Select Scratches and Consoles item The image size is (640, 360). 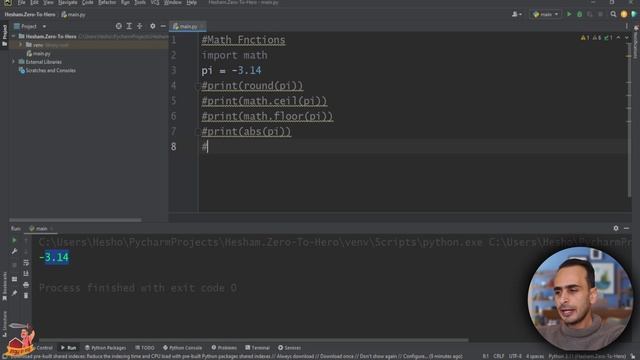pos(47,71)
